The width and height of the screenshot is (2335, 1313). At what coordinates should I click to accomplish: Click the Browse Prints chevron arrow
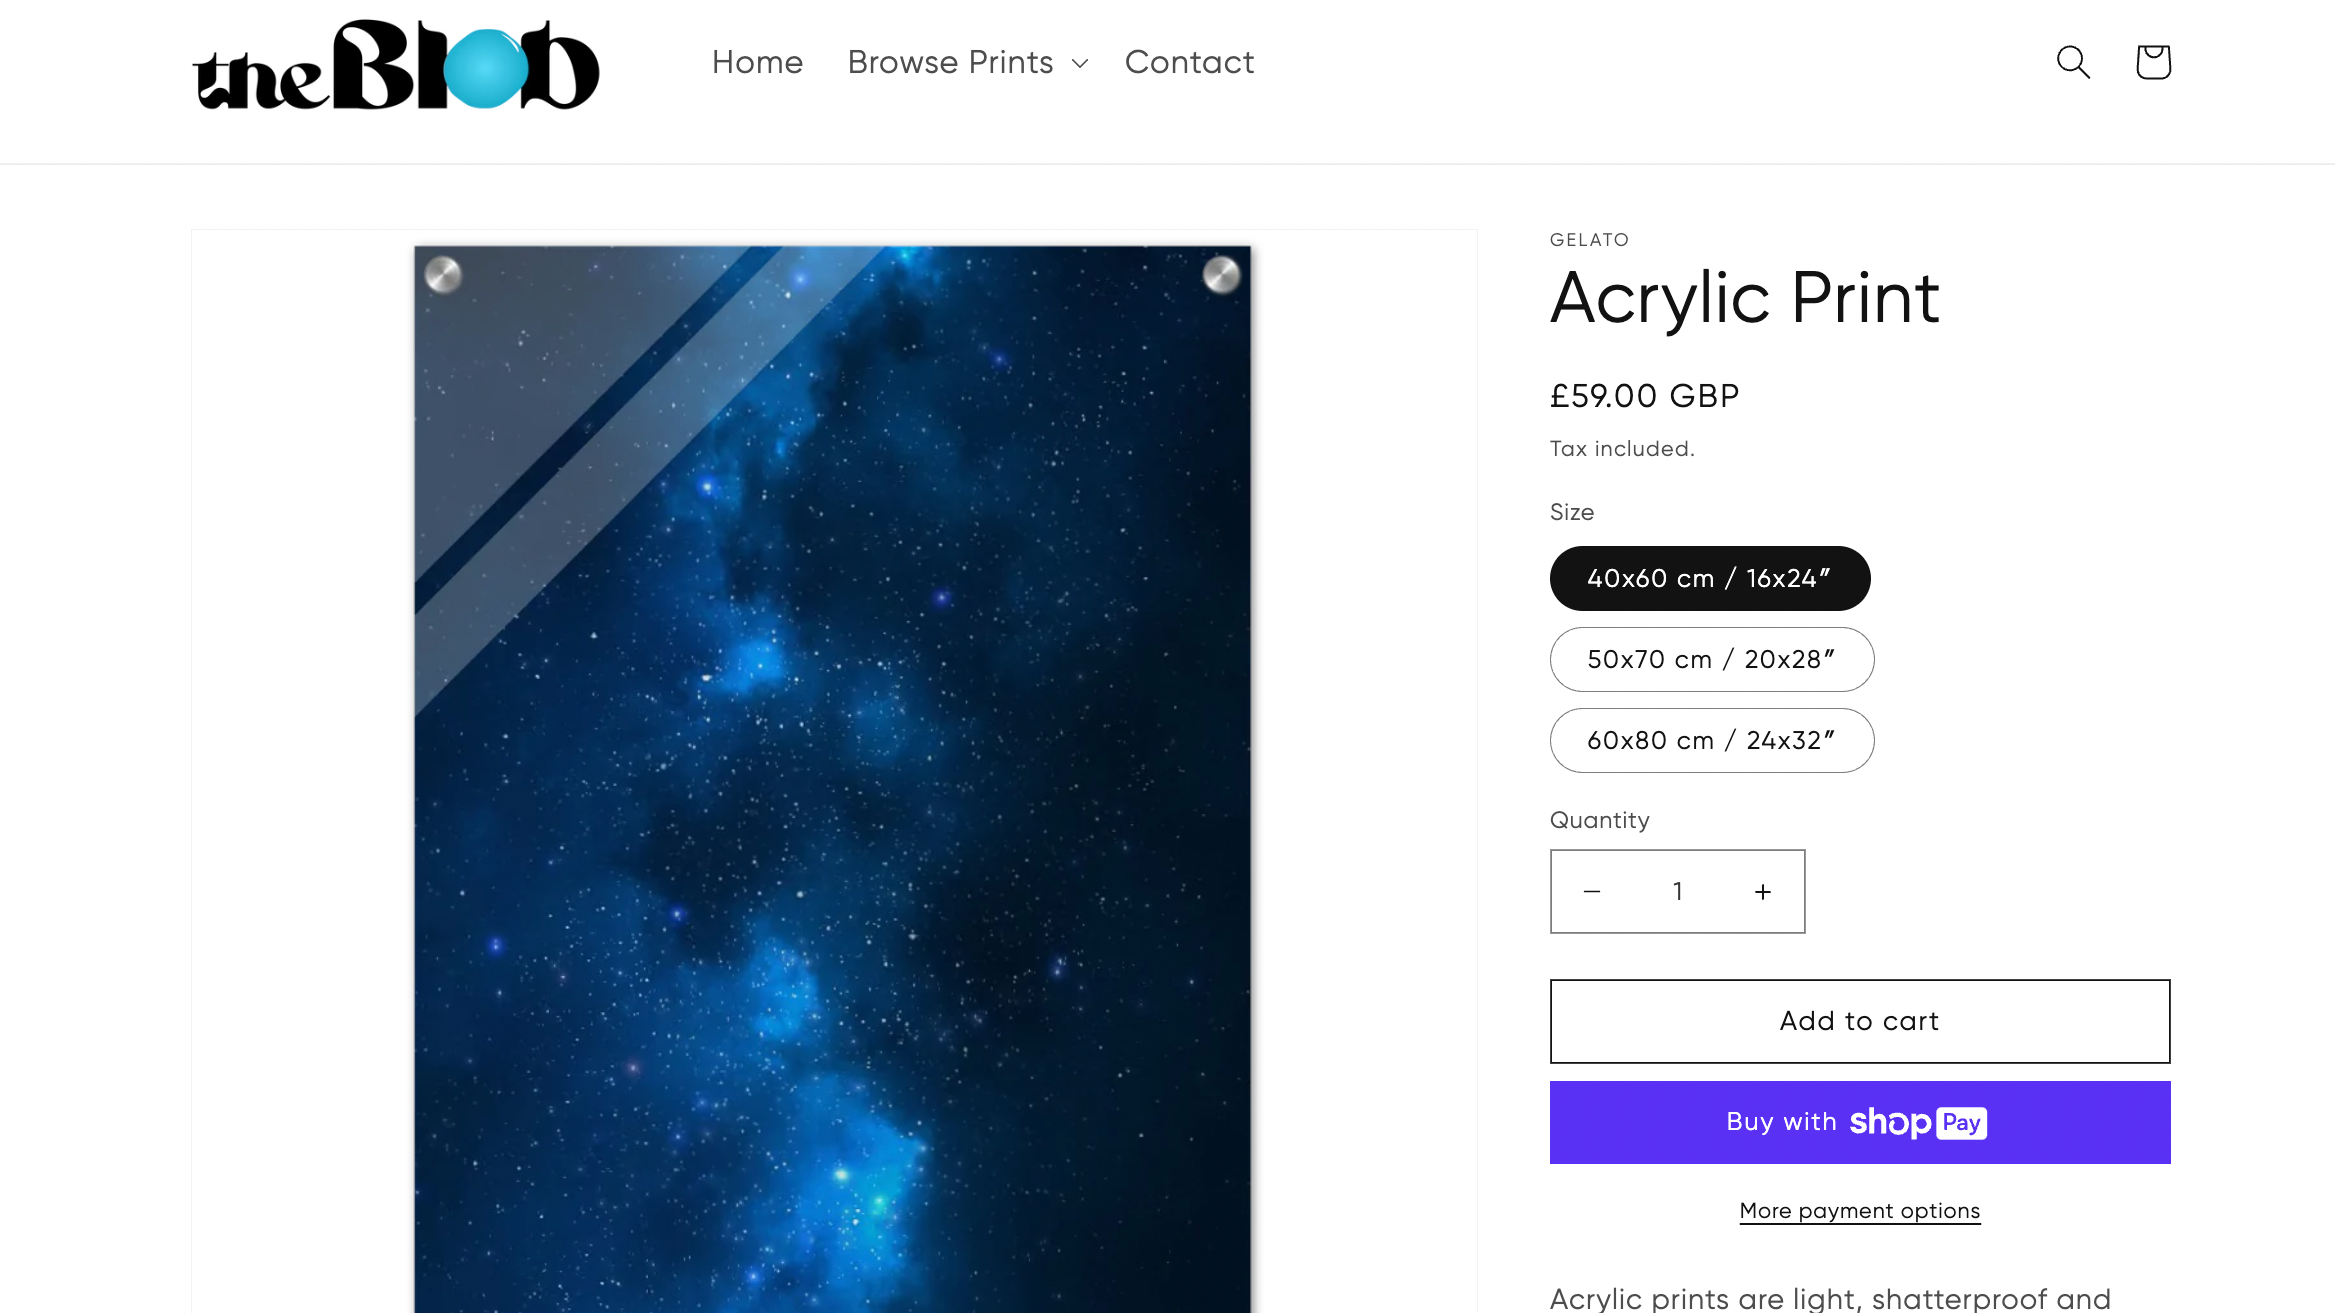click(x=1080, y=64)
